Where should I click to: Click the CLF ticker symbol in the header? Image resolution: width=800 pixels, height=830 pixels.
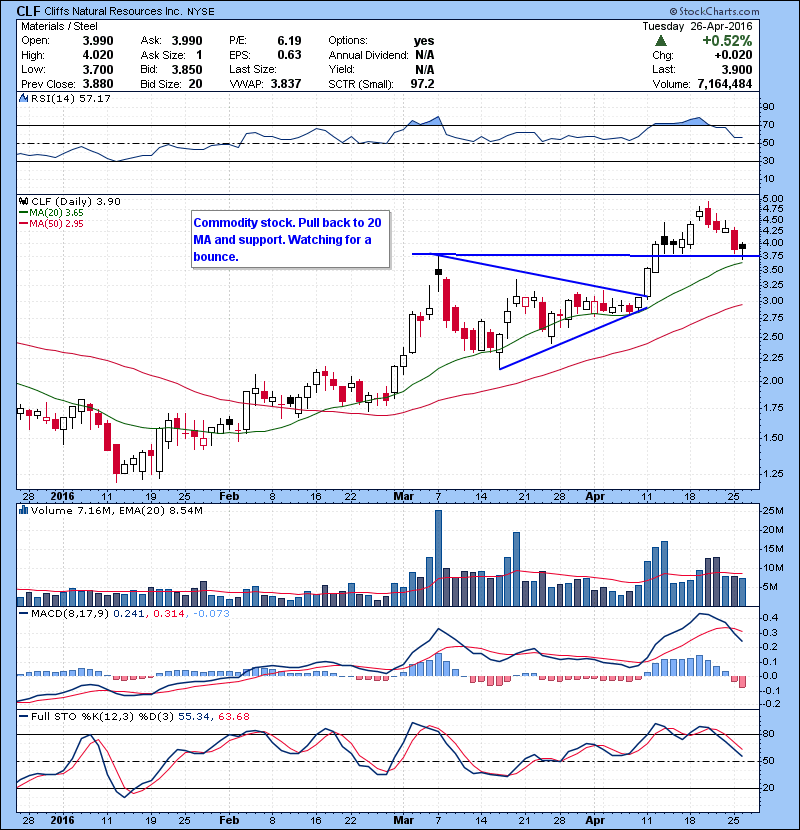29,11
